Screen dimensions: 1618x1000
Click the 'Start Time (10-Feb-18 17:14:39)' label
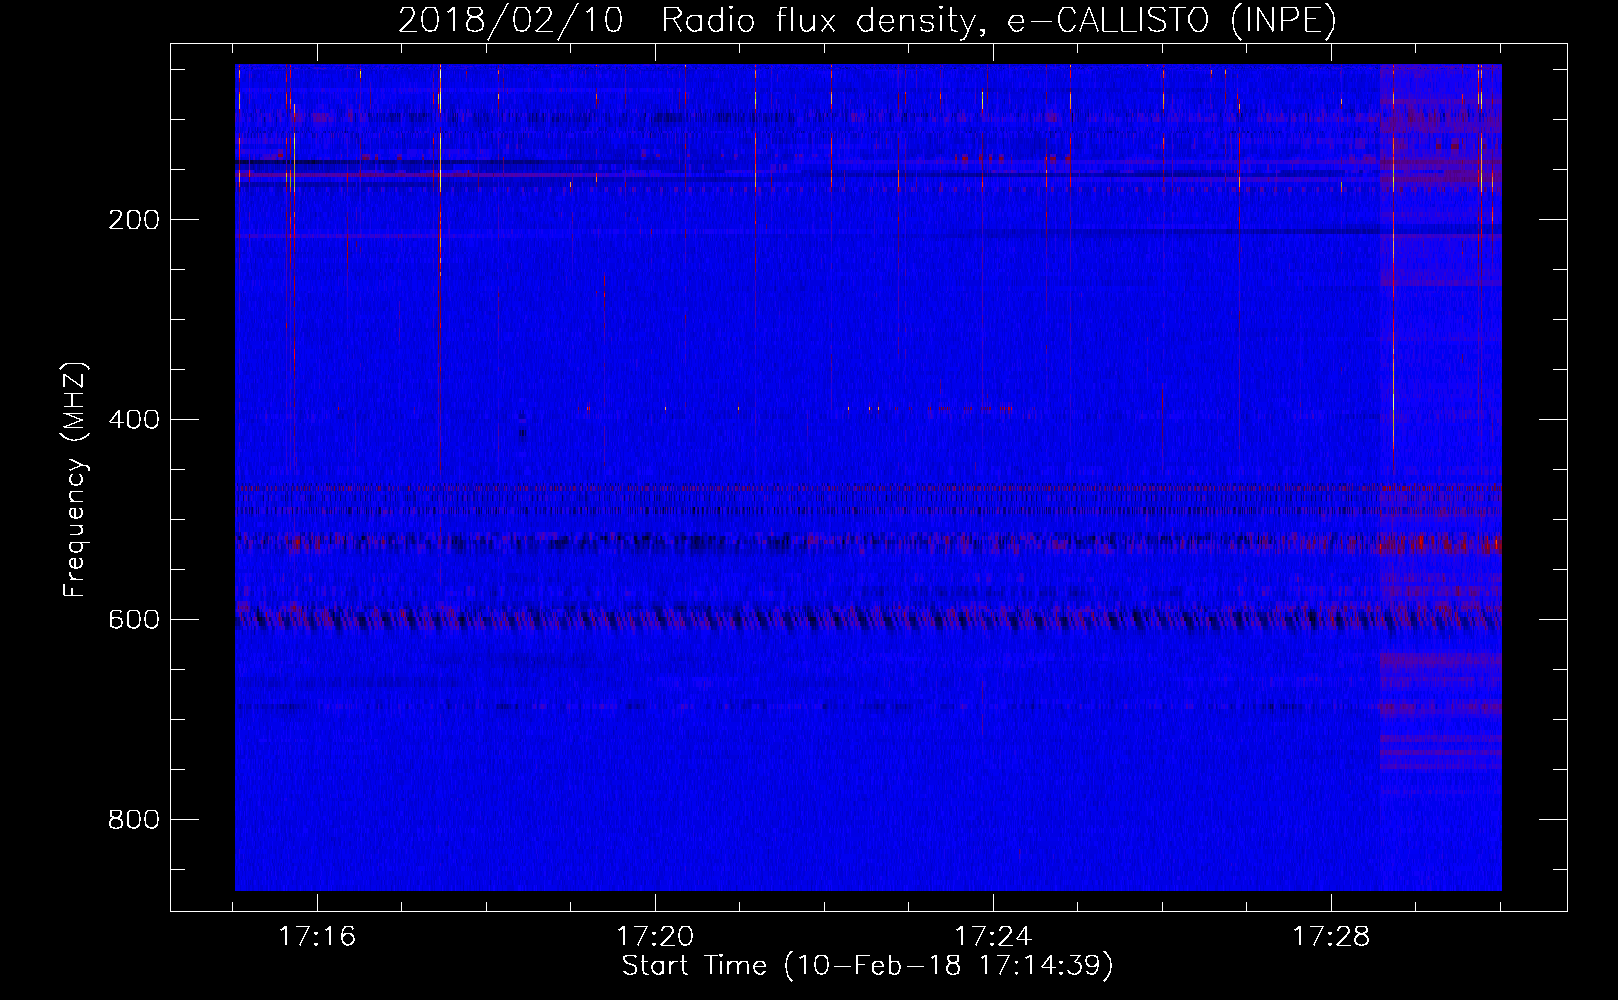[x=867, y=966]
